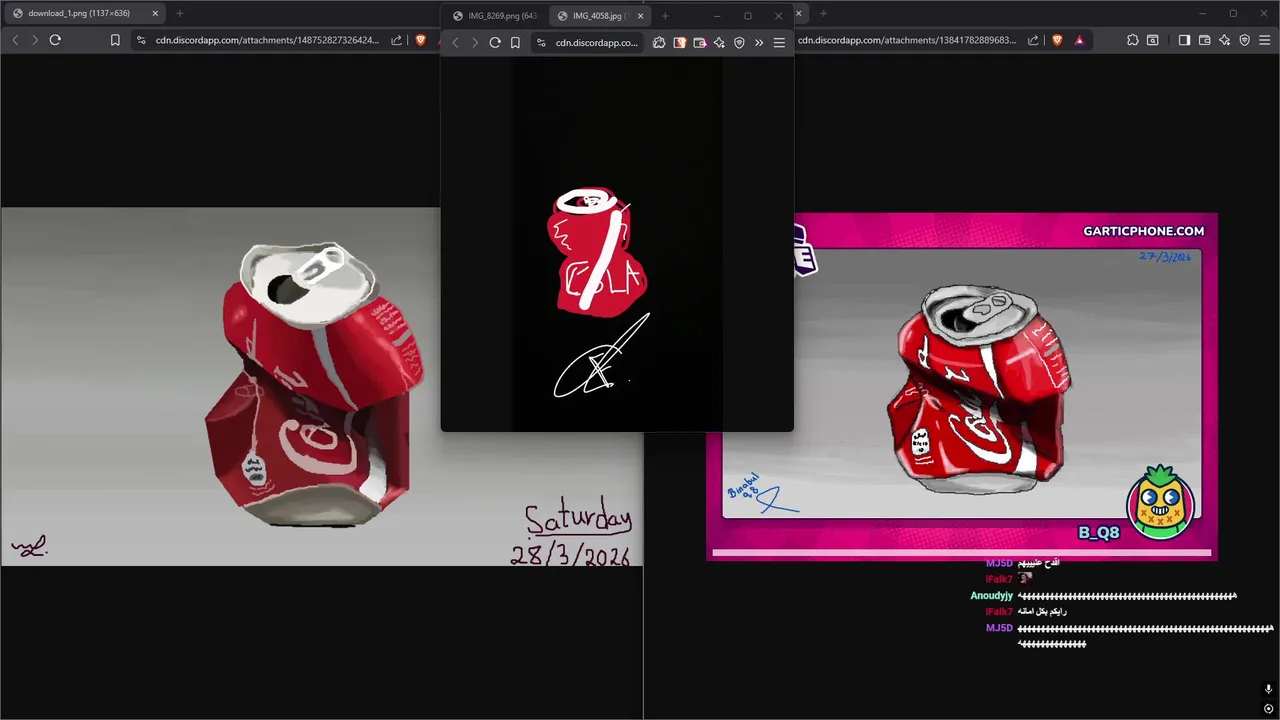Click the pineapple avatar in Gartic image
Viewport: 1280px width, 720px height.
tap(1160, 502)
